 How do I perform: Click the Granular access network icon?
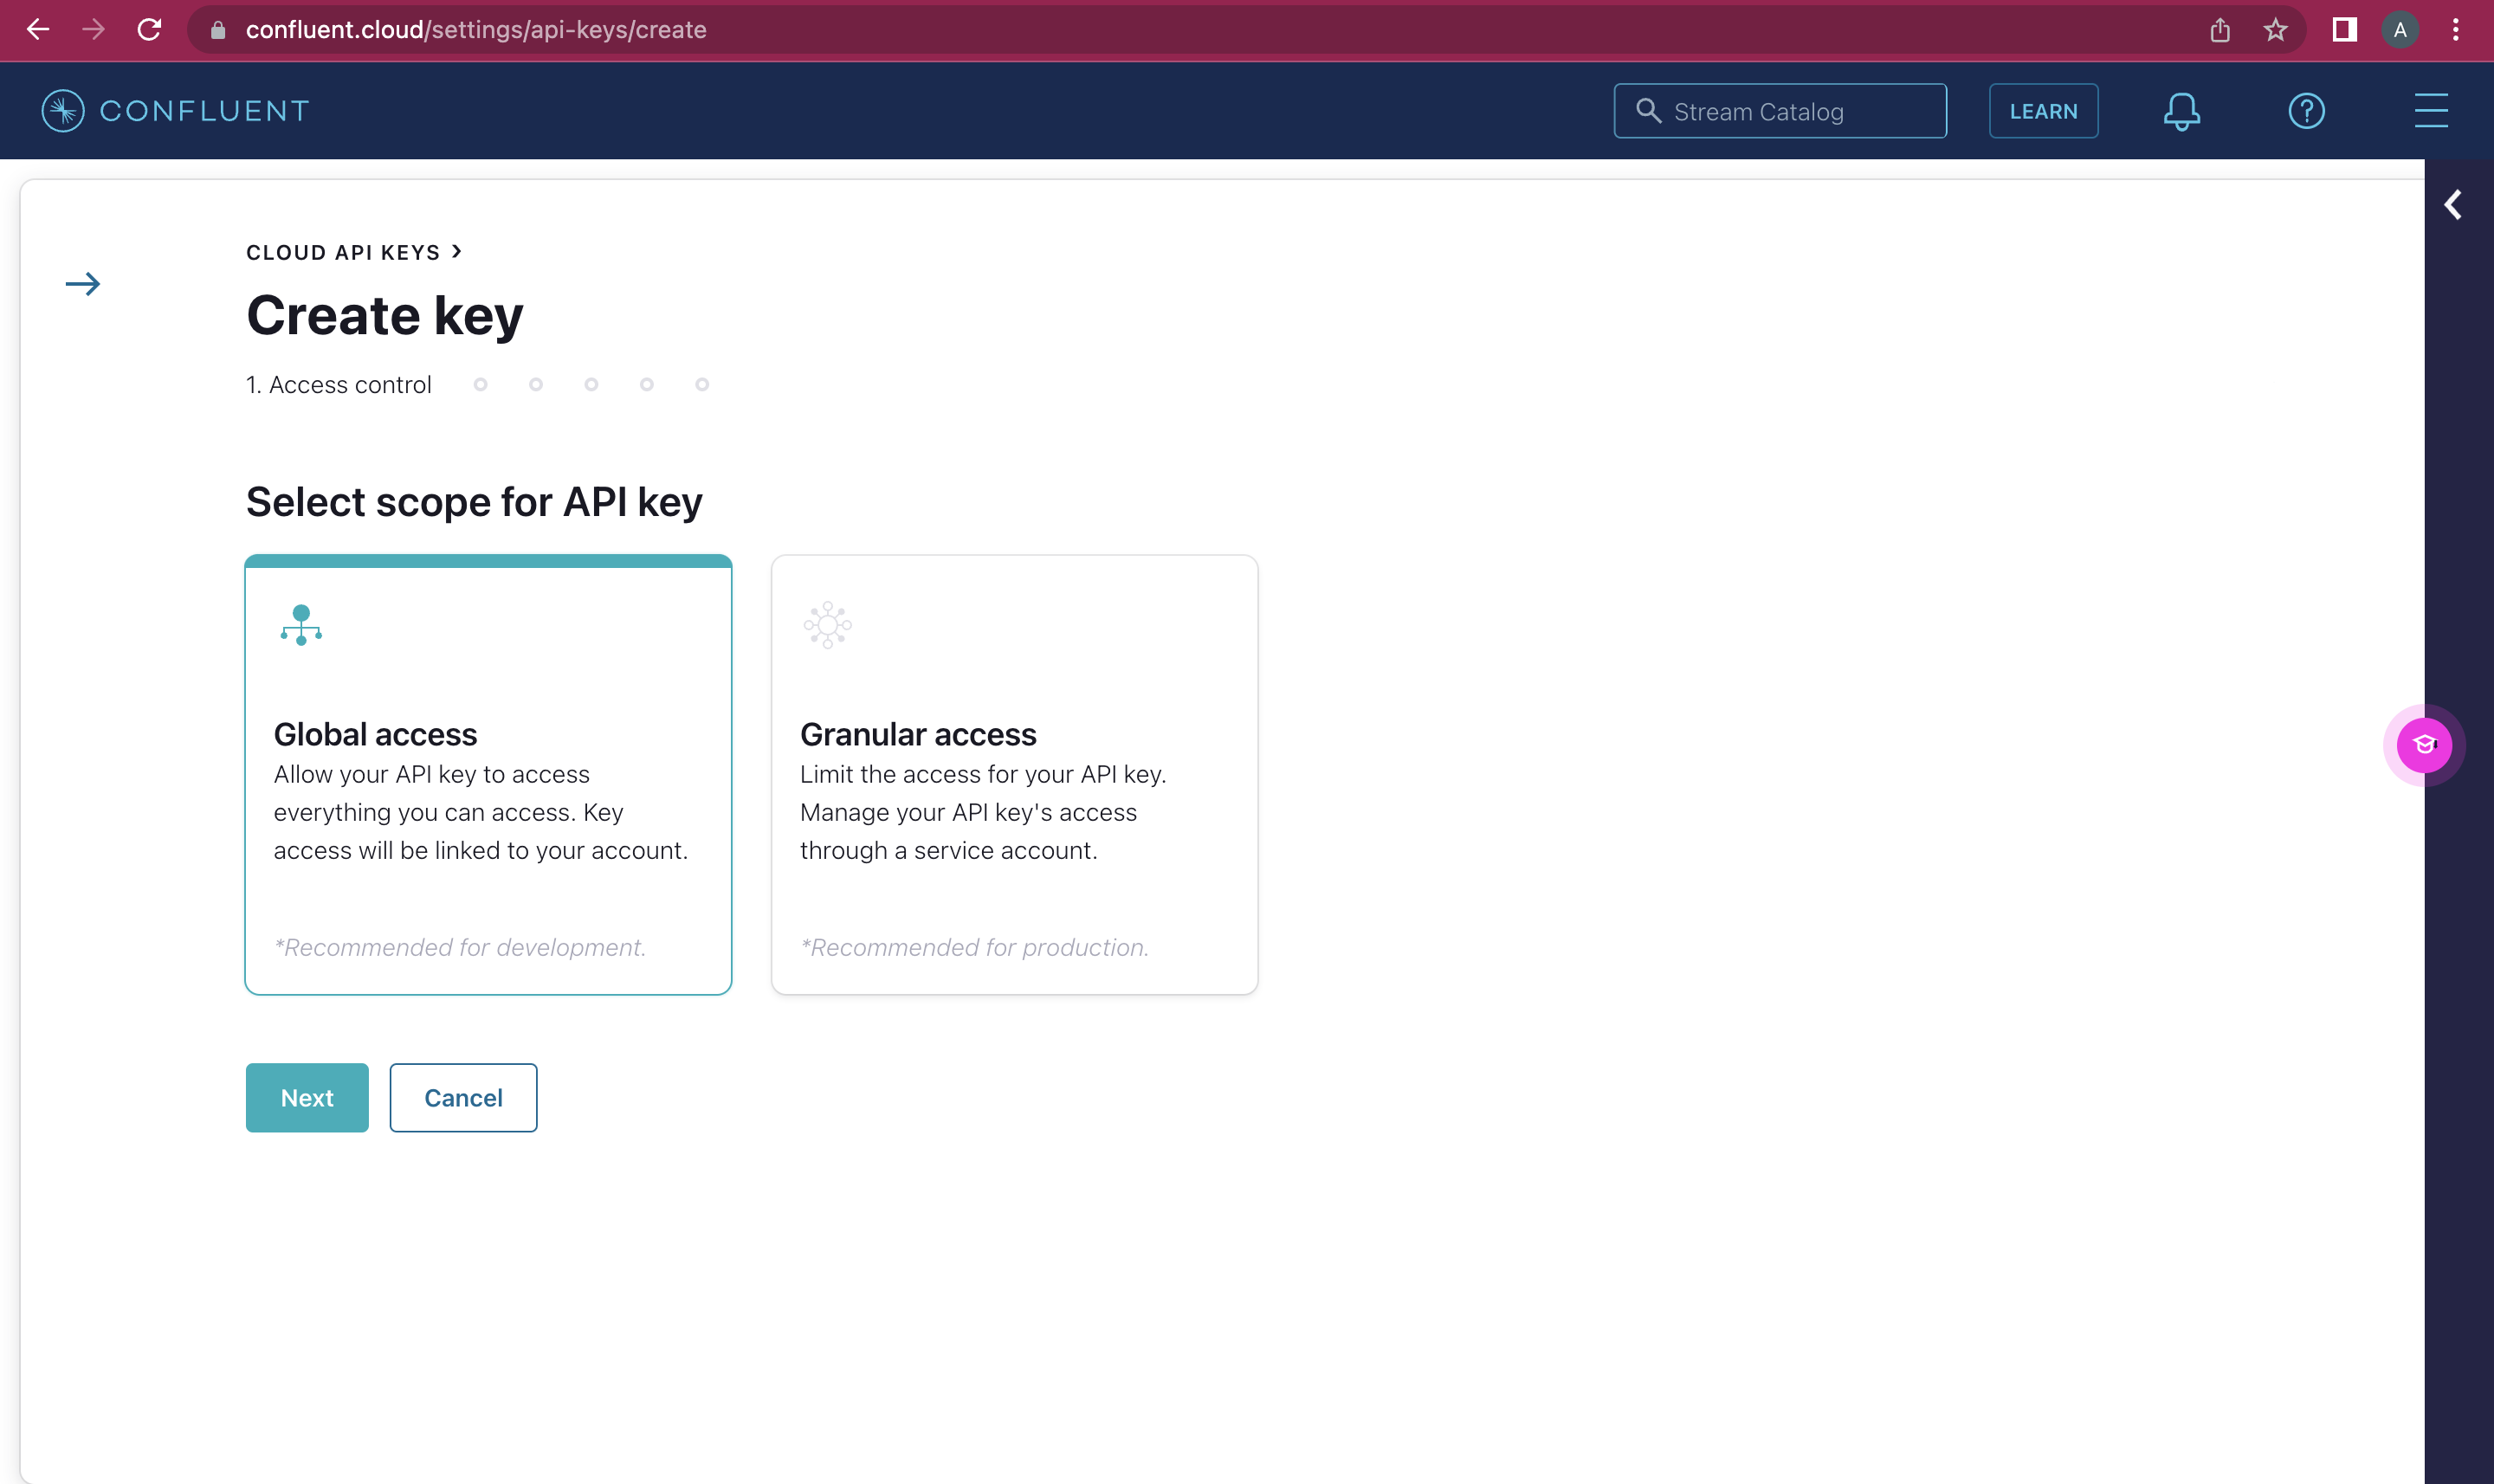pos(827,625)
